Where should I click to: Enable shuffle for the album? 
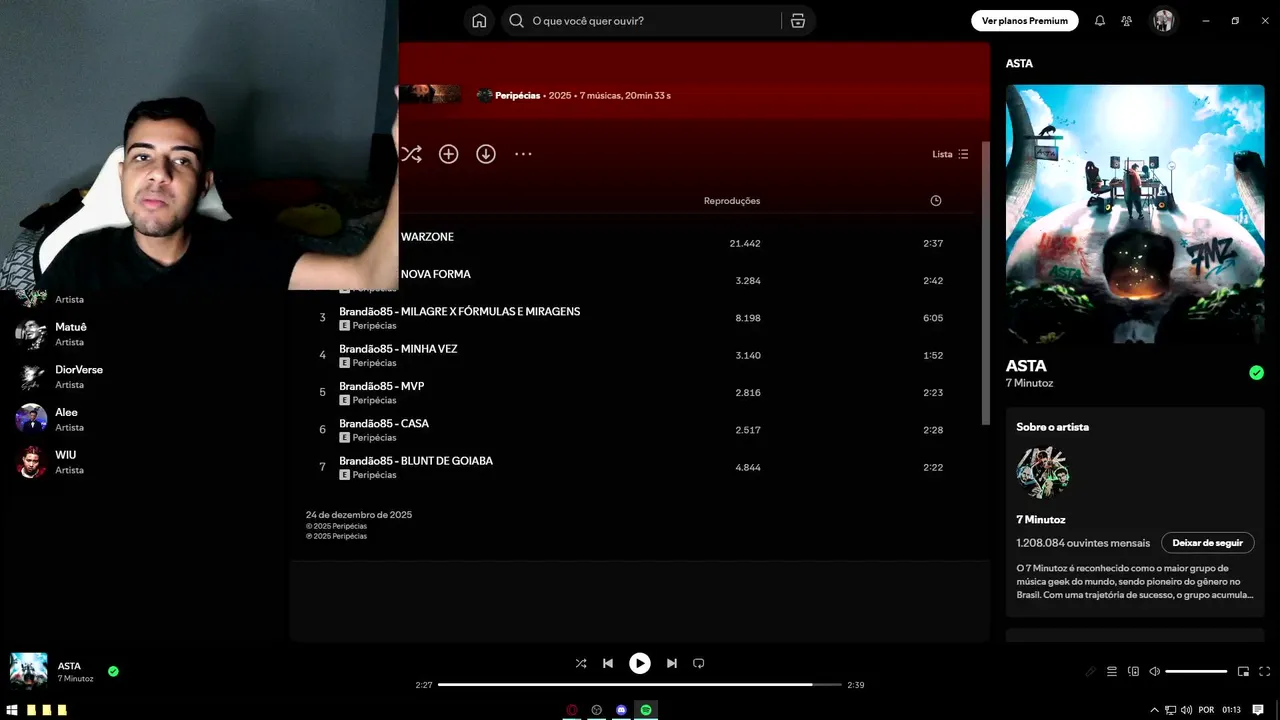pyautogui.click(x=411, y=154)
